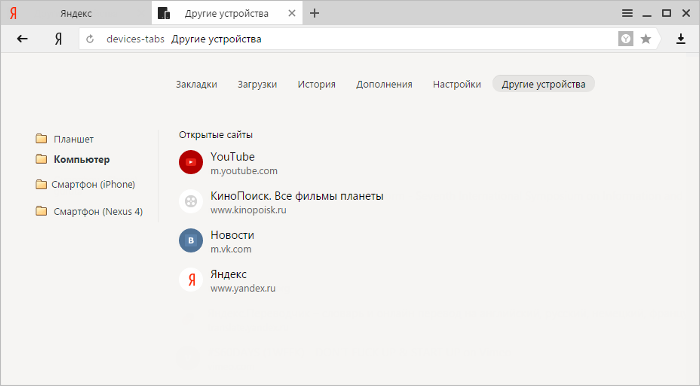The height and width of the screenshot is (386, 700).
Task: Click the Яндекс site icon in list
Action: tap(191, 279)
